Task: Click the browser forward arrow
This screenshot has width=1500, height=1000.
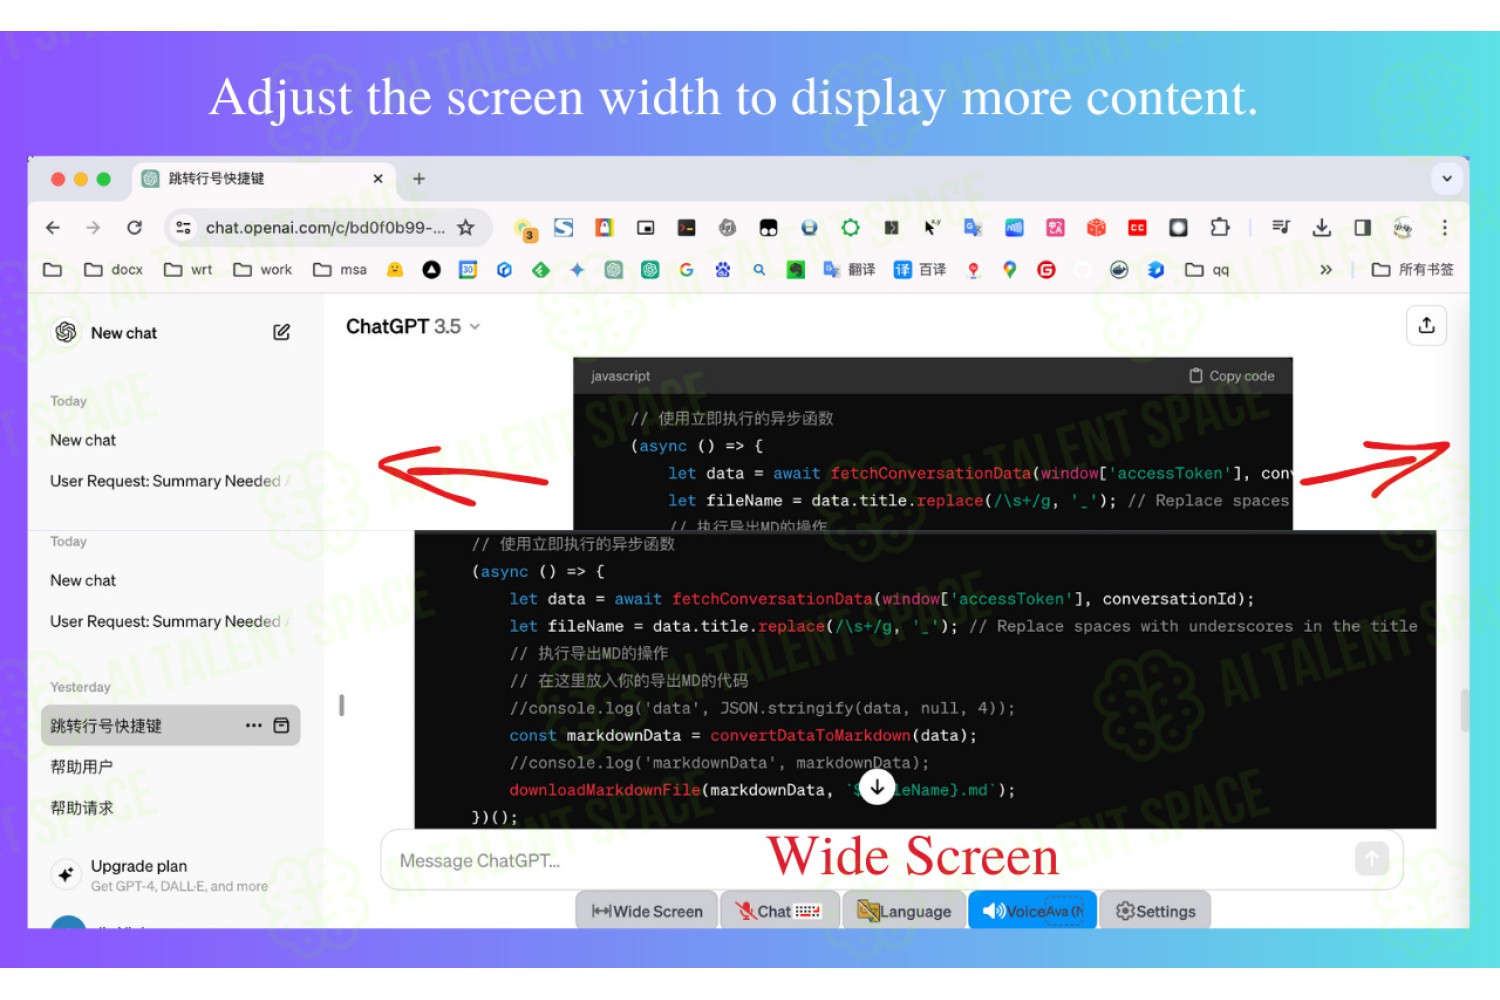Action: (93, 228)
